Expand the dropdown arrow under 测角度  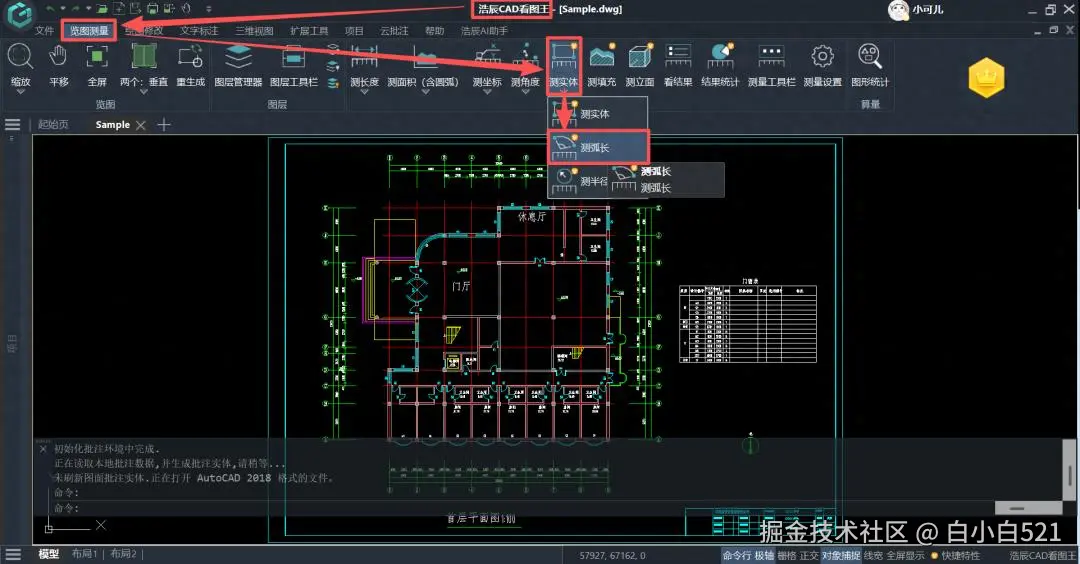click(x=526, y=92)
